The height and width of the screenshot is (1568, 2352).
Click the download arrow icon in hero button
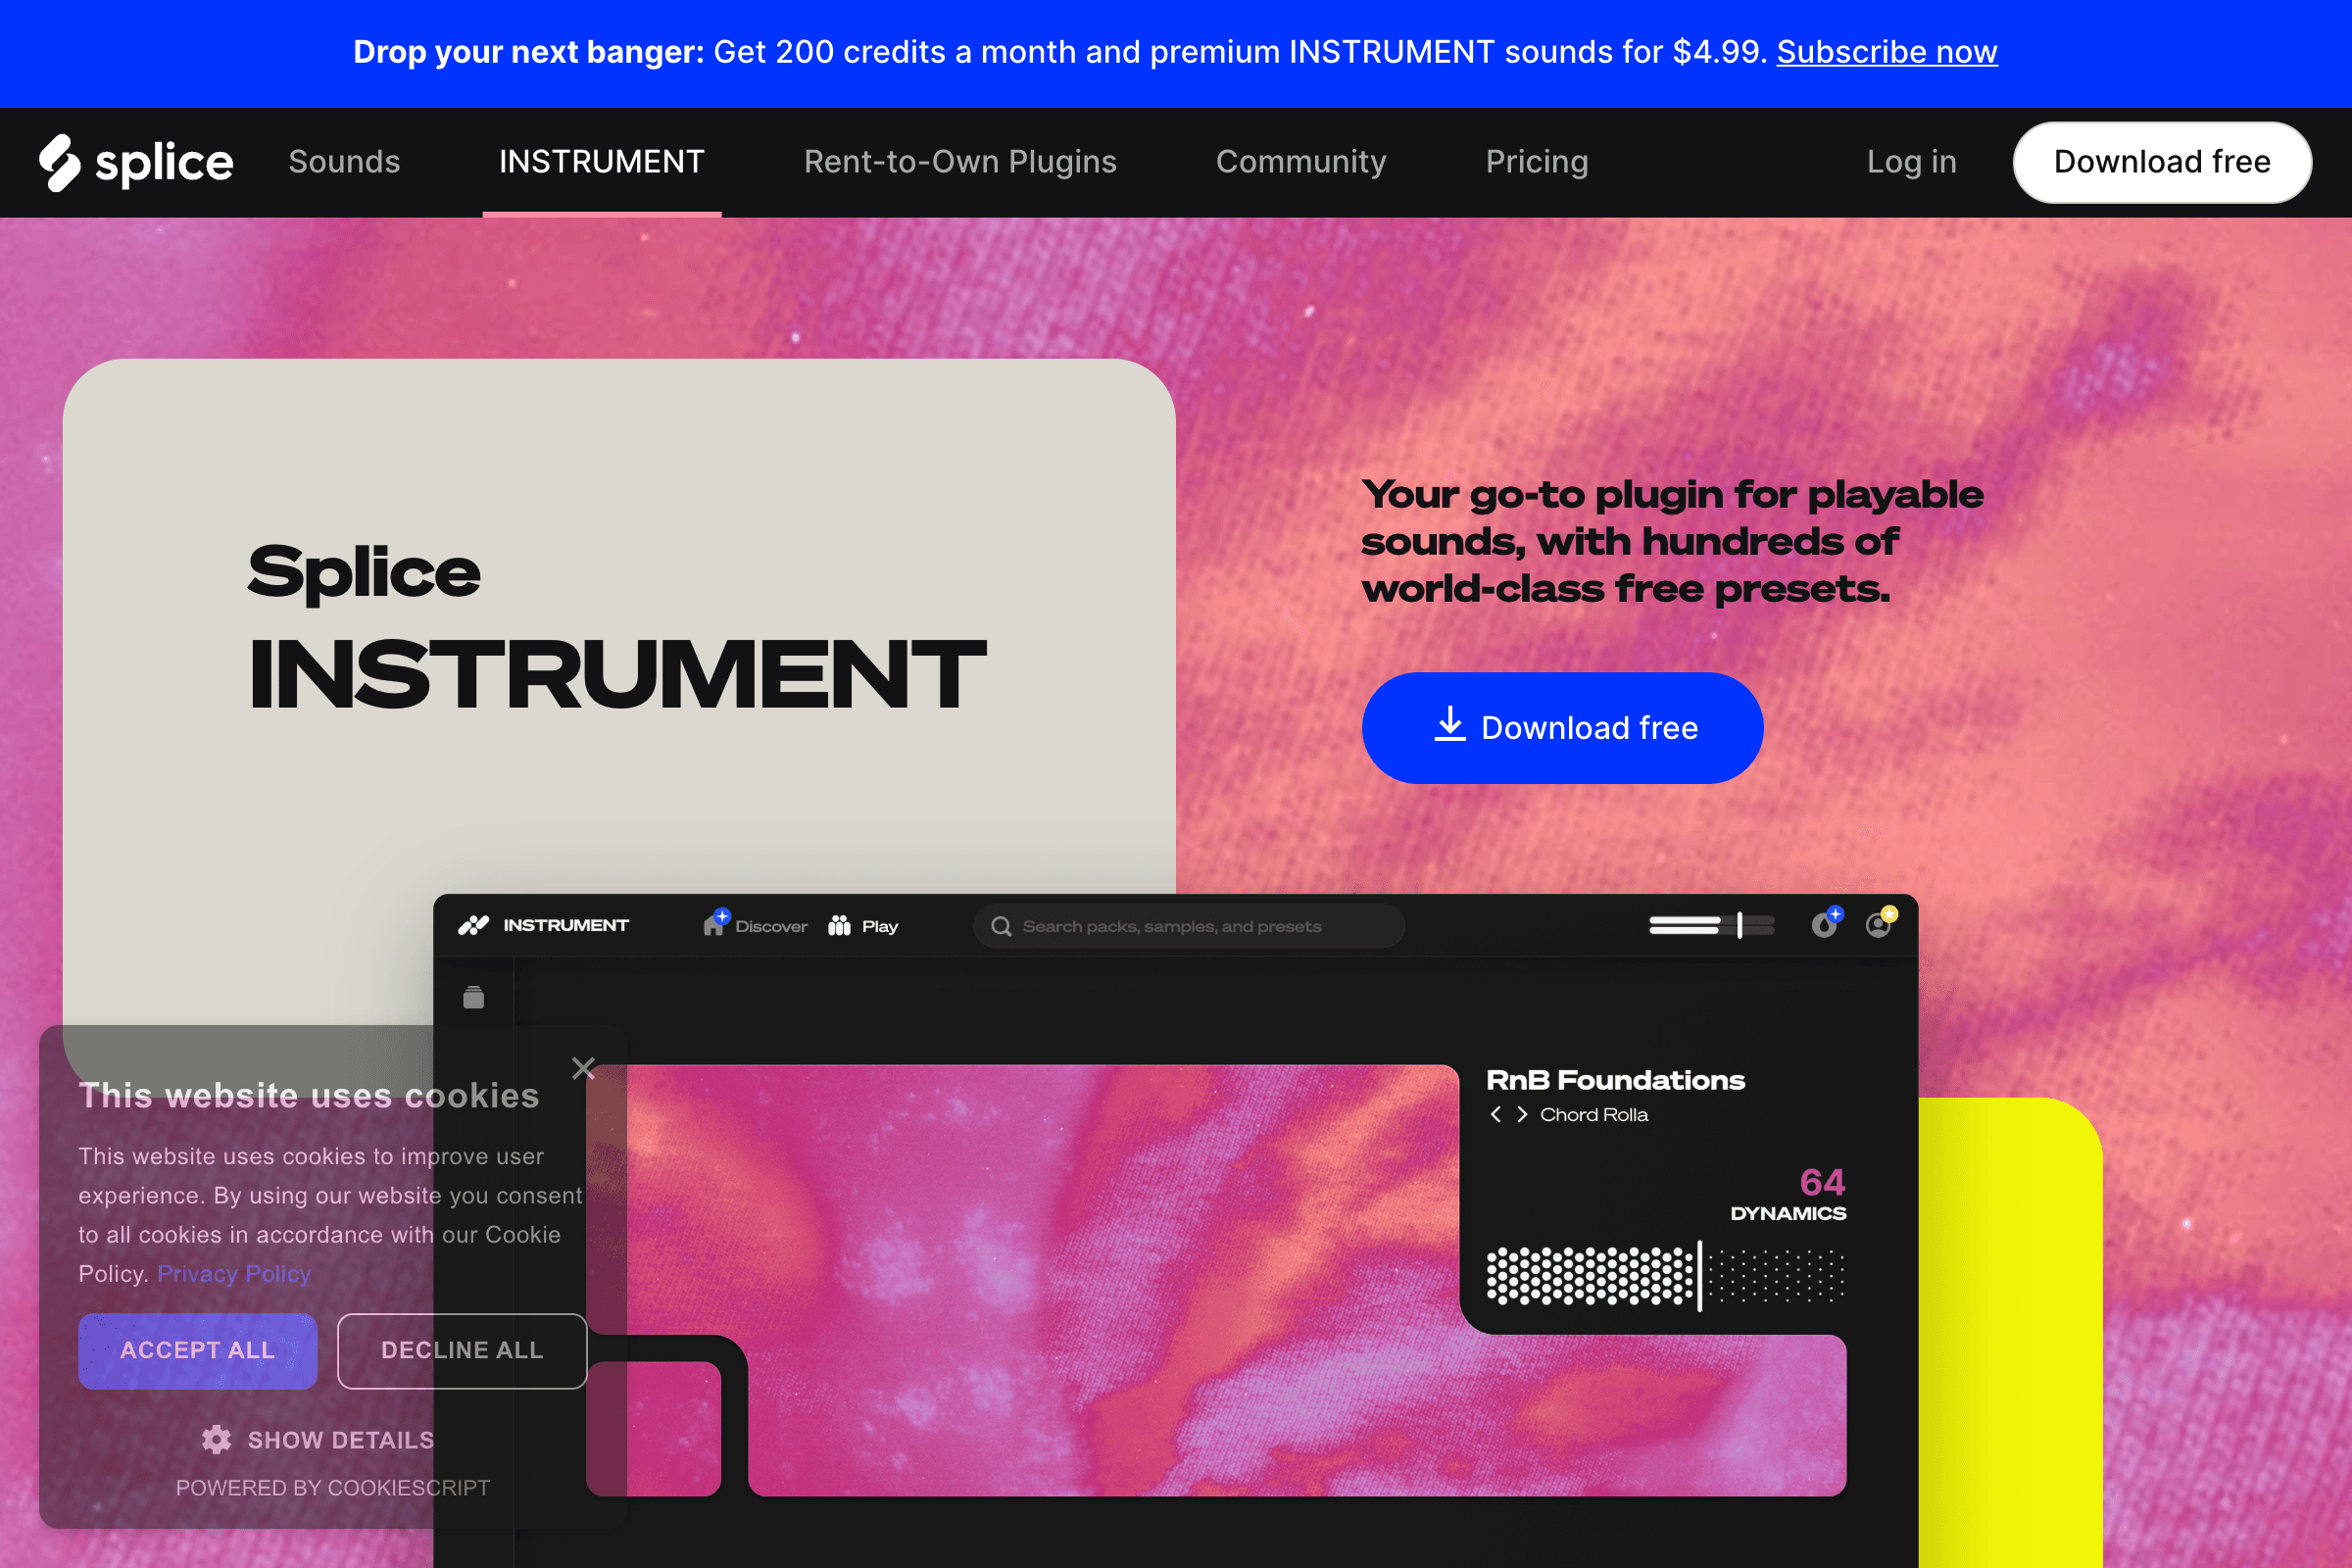tap(1450, 725)
